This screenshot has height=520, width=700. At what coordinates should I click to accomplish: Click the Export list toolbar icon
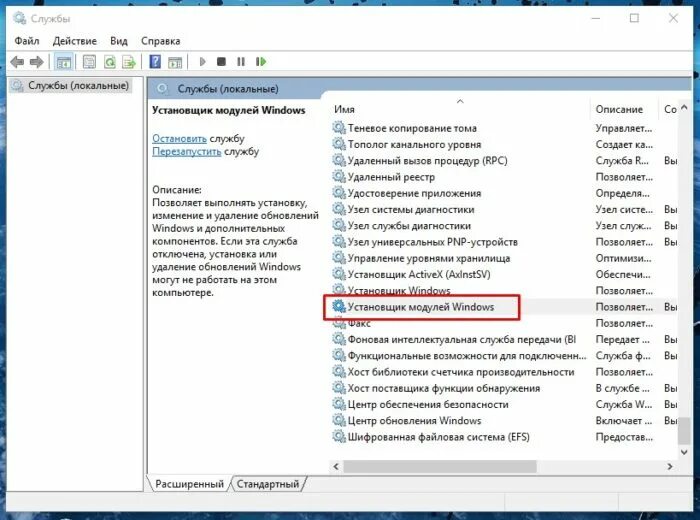(129, 62)
